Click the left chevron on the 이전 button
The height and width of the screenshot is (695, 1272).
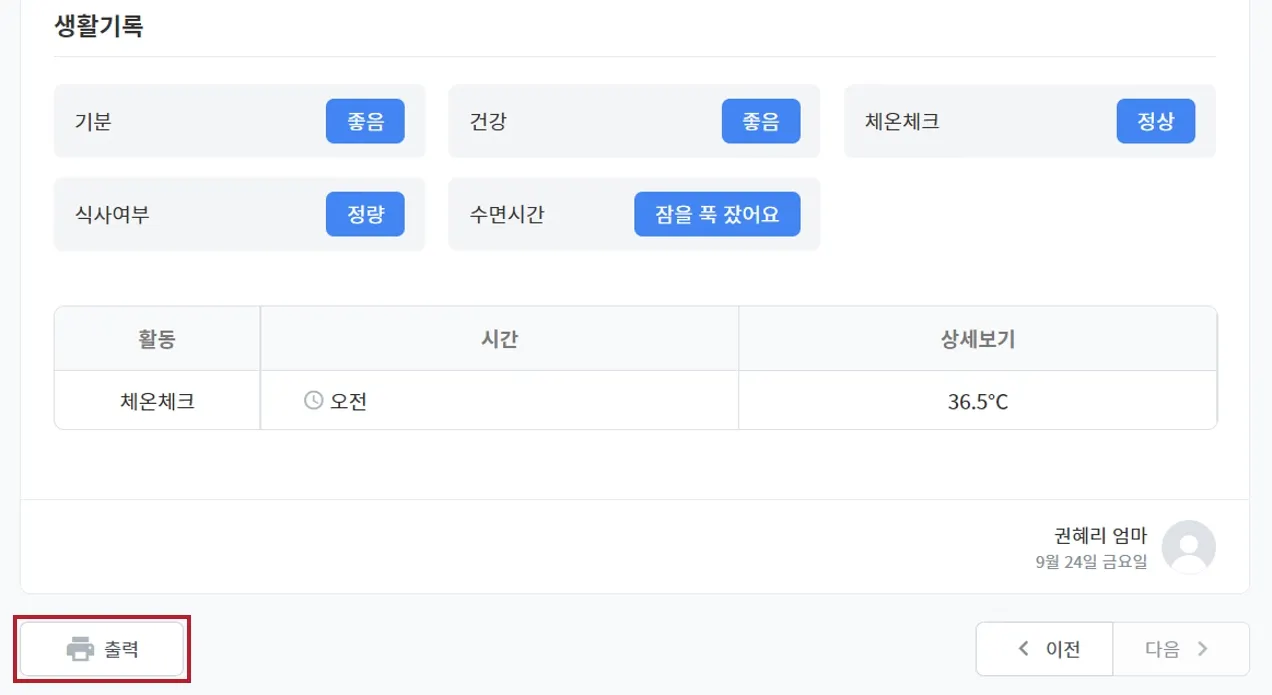1023,649
